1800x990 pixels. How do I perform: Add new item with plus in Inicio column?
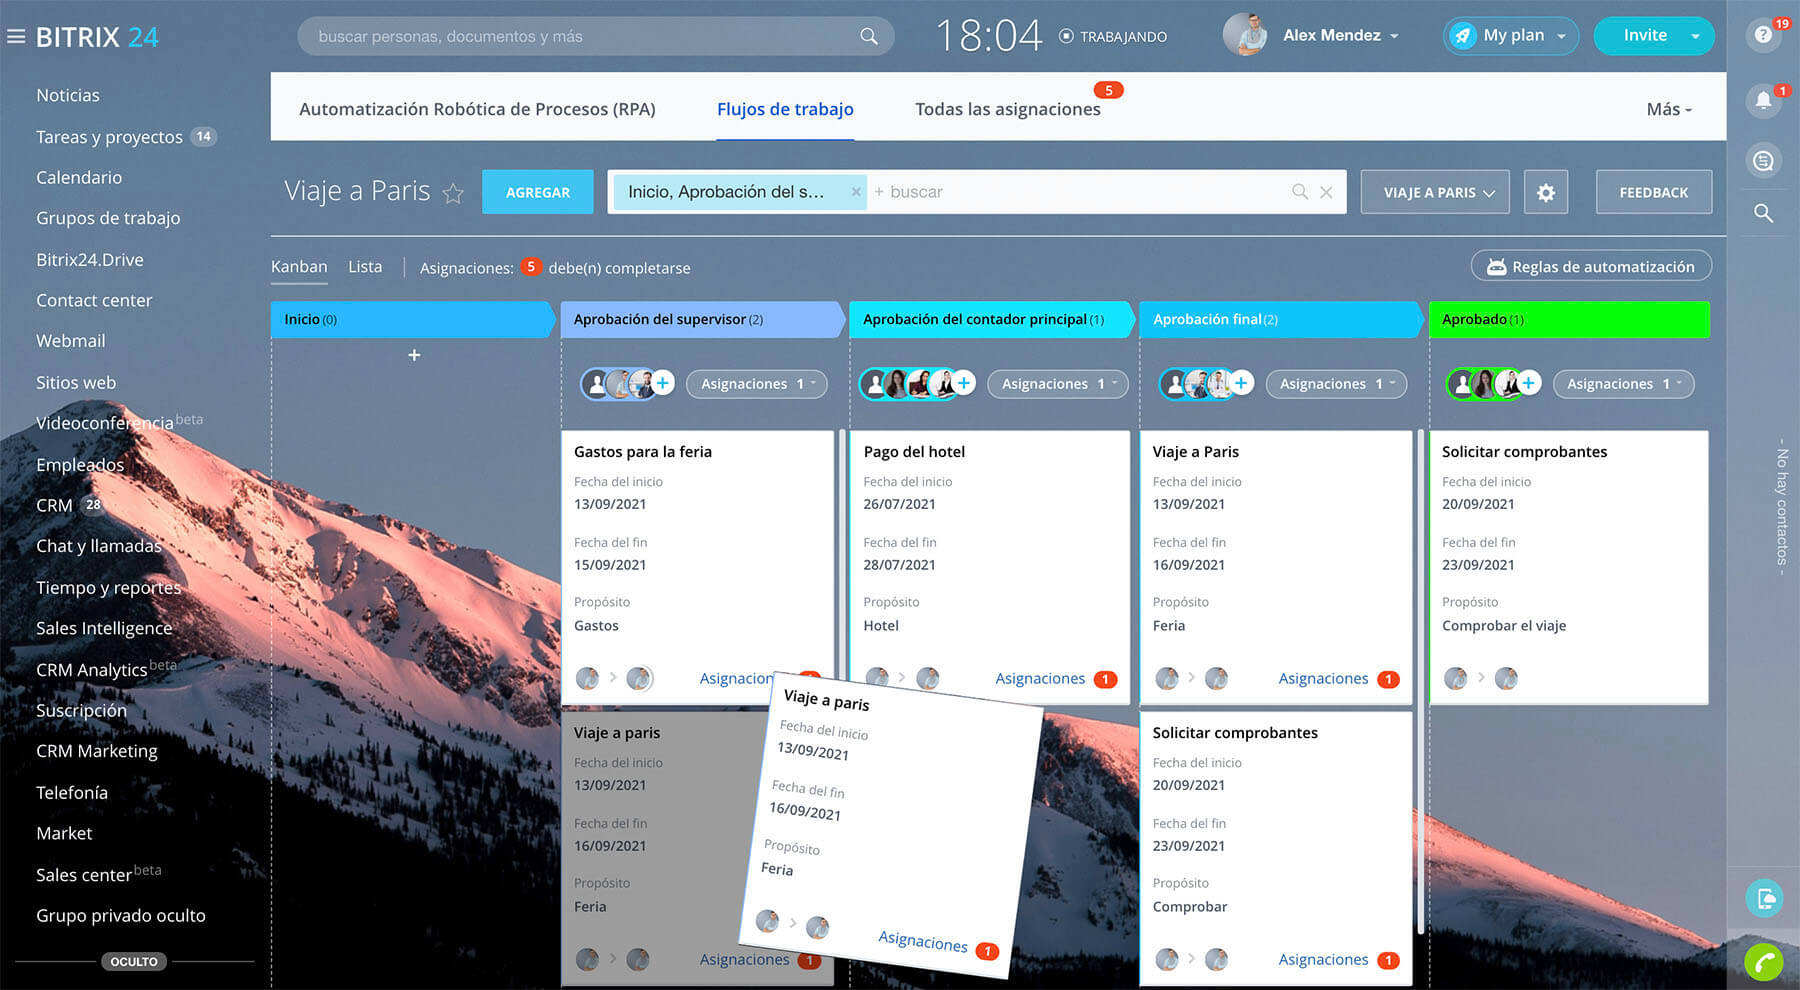point(414,355)
